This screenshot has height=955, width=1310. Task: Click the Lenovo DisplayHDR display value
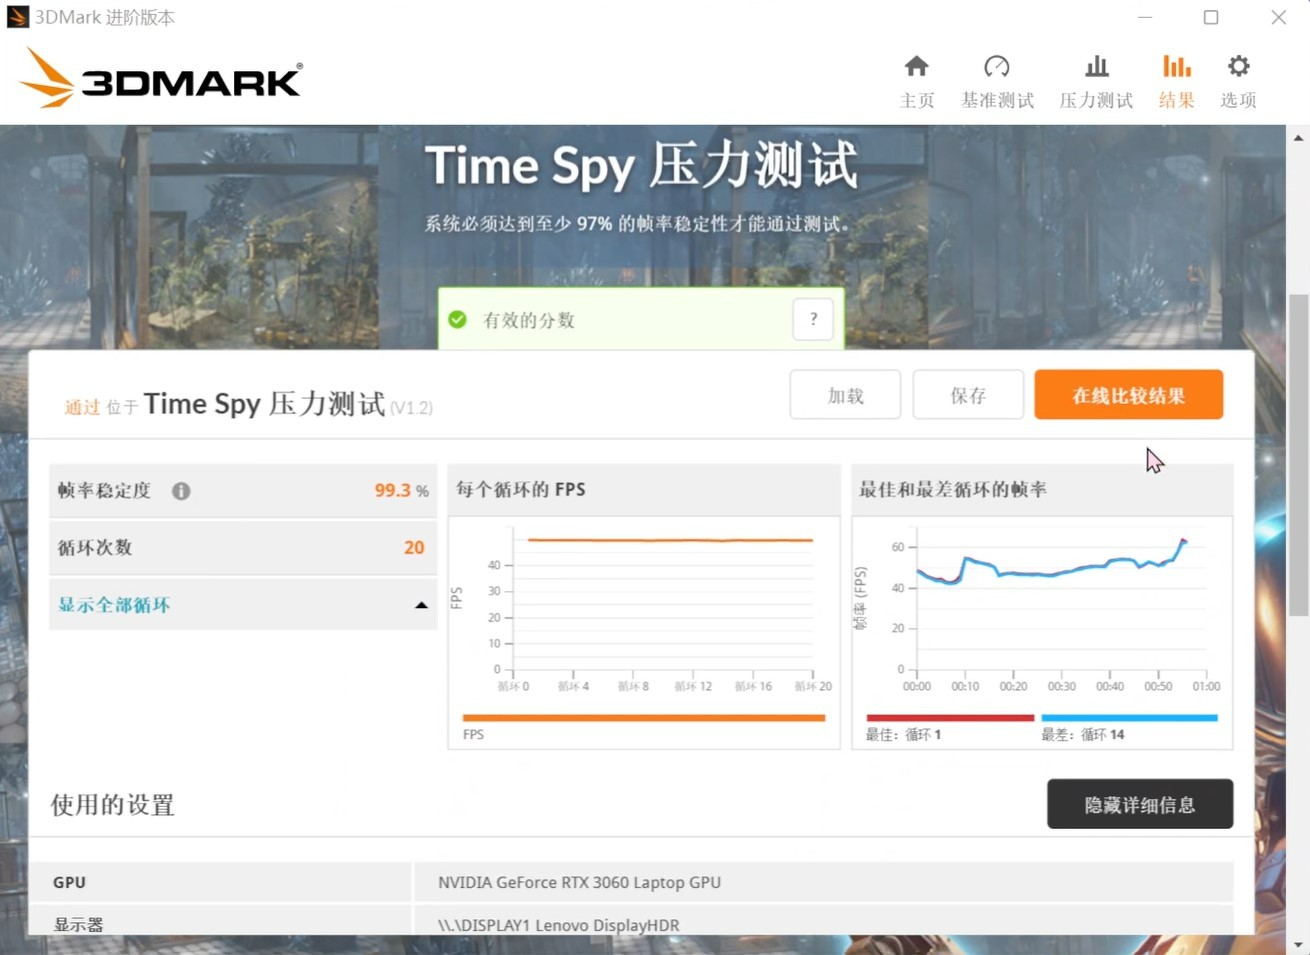click(558, 925)
